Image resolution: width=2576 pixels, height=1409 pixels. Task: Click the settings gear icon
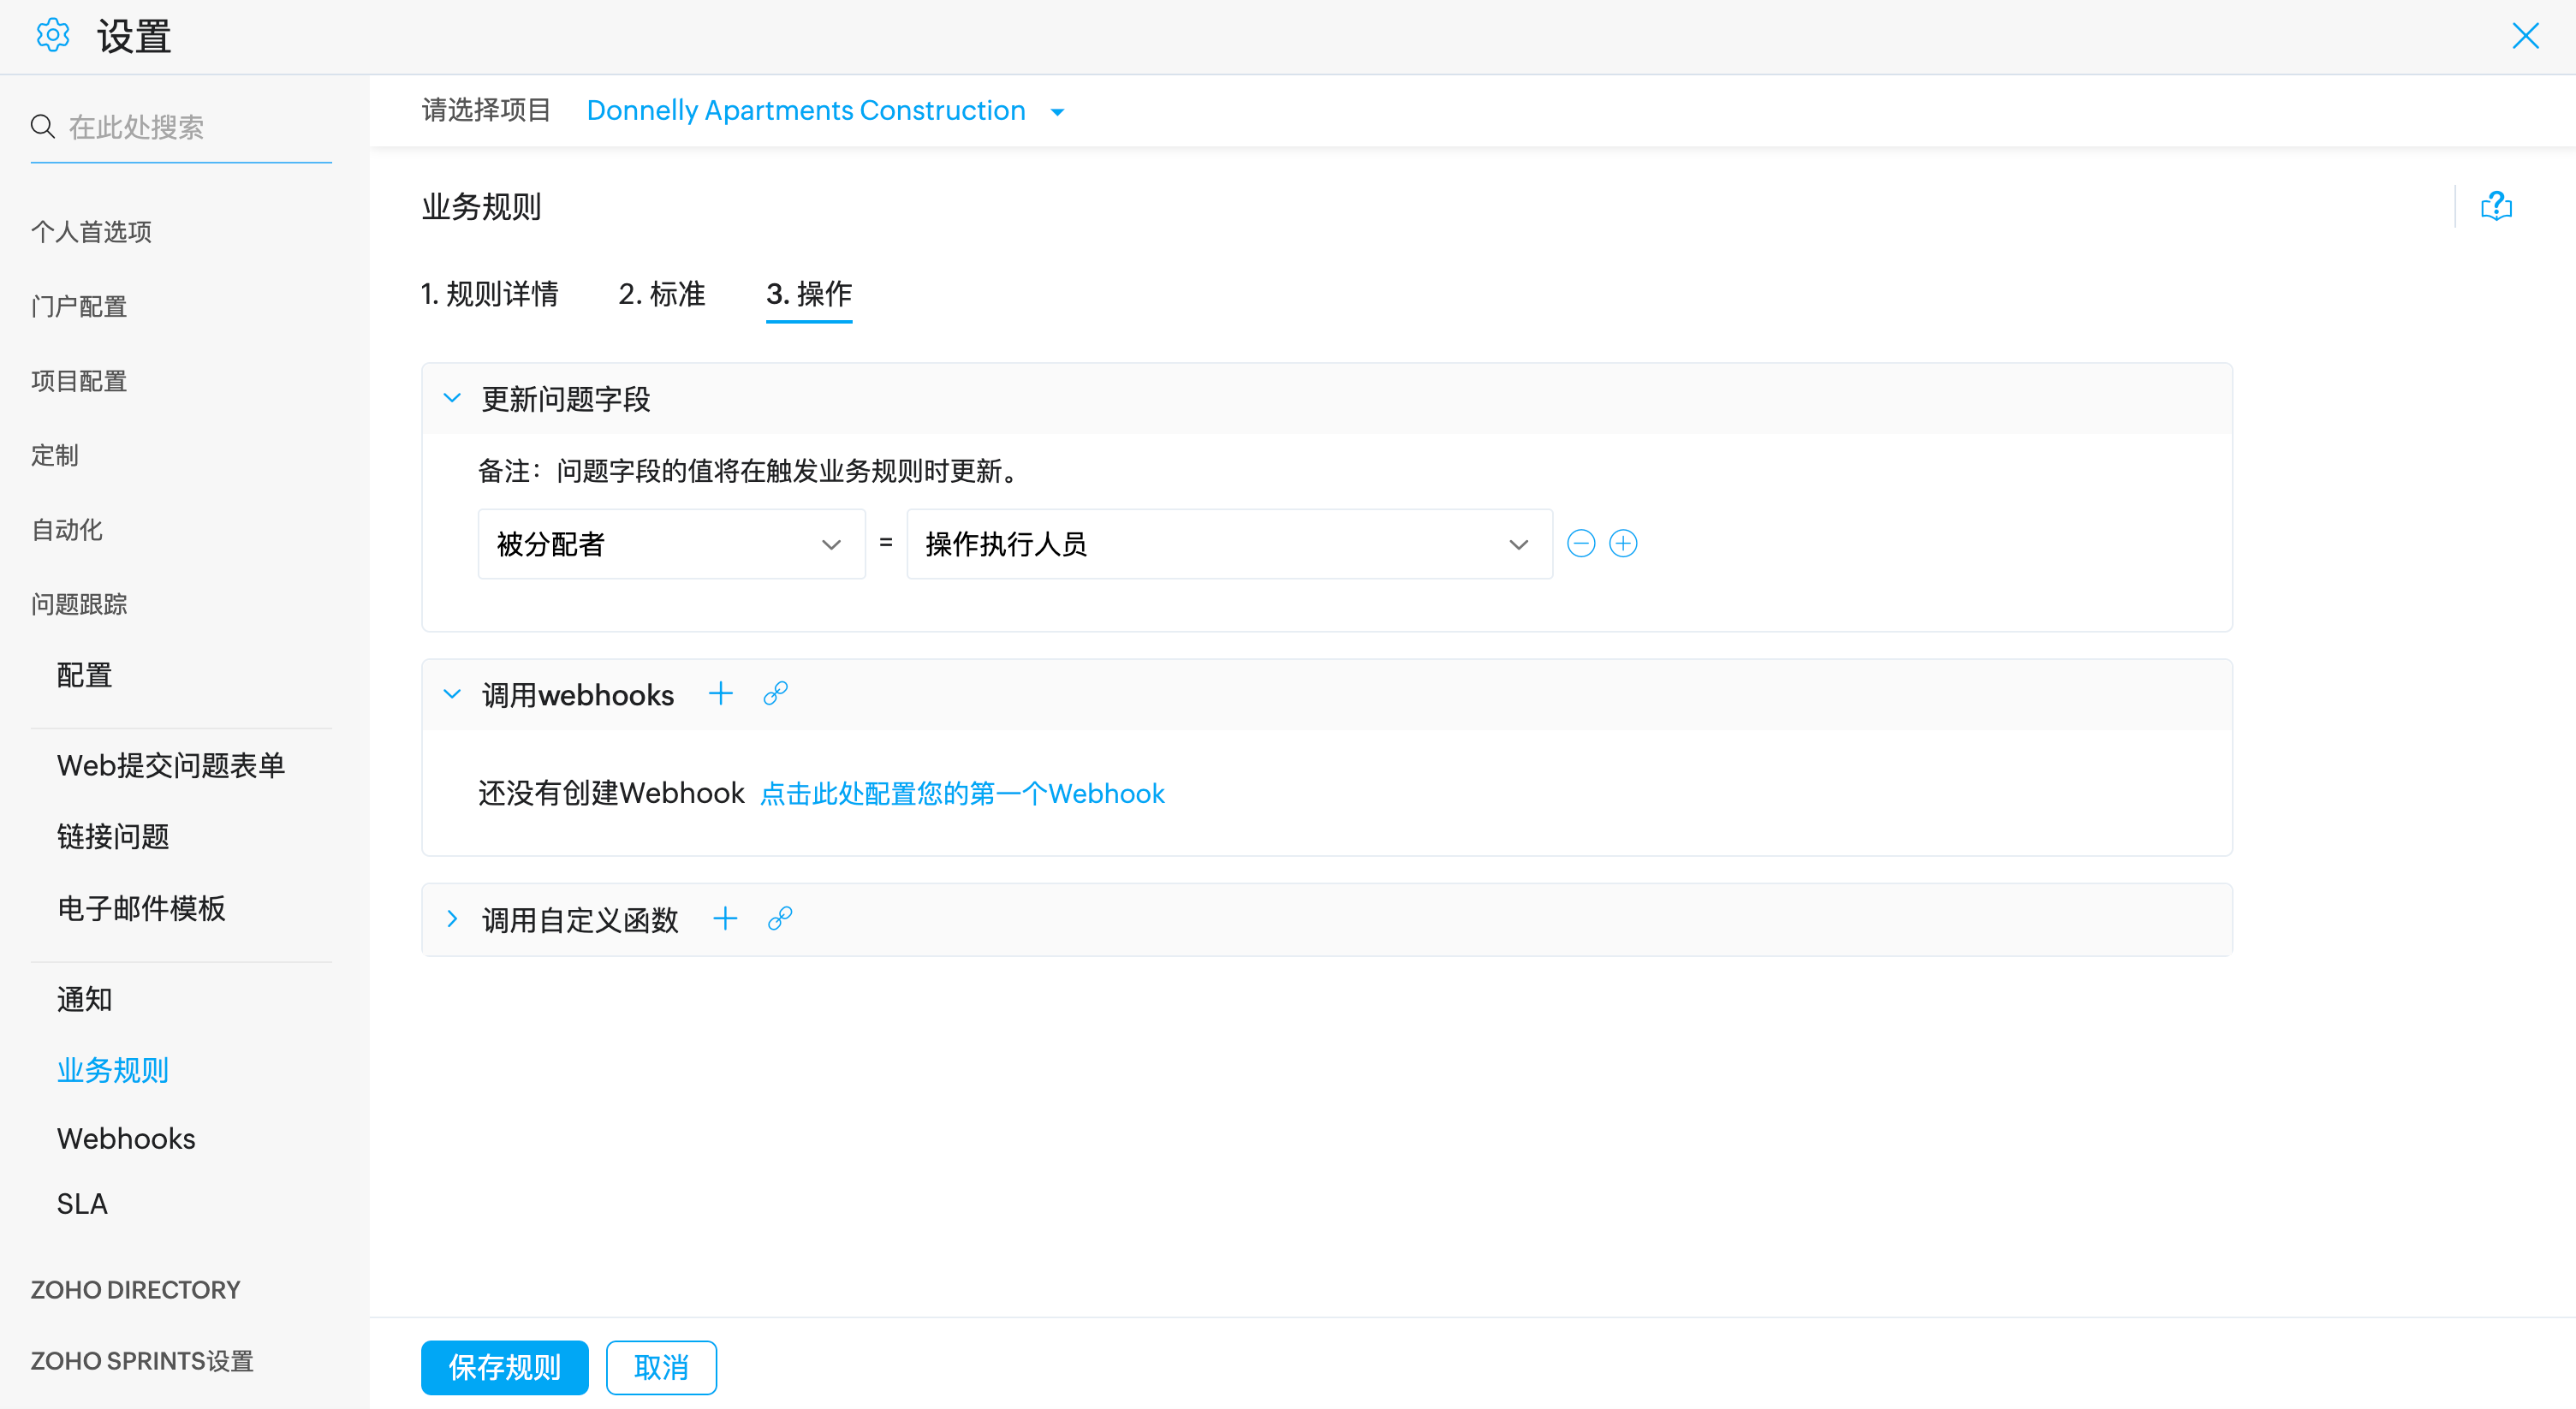tap(52, 36)
